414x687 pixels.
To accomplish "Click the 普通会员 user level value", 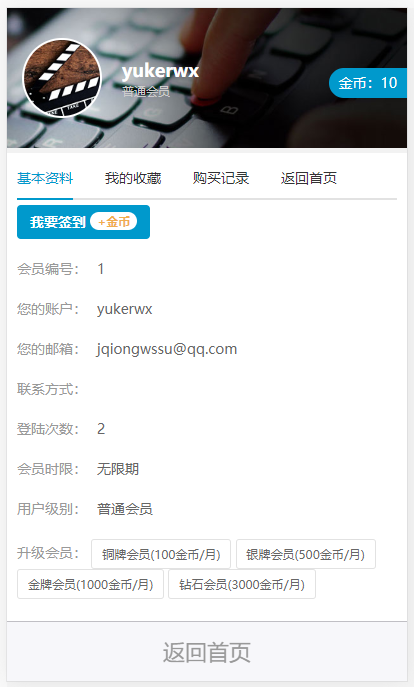I will pos(125,509).
